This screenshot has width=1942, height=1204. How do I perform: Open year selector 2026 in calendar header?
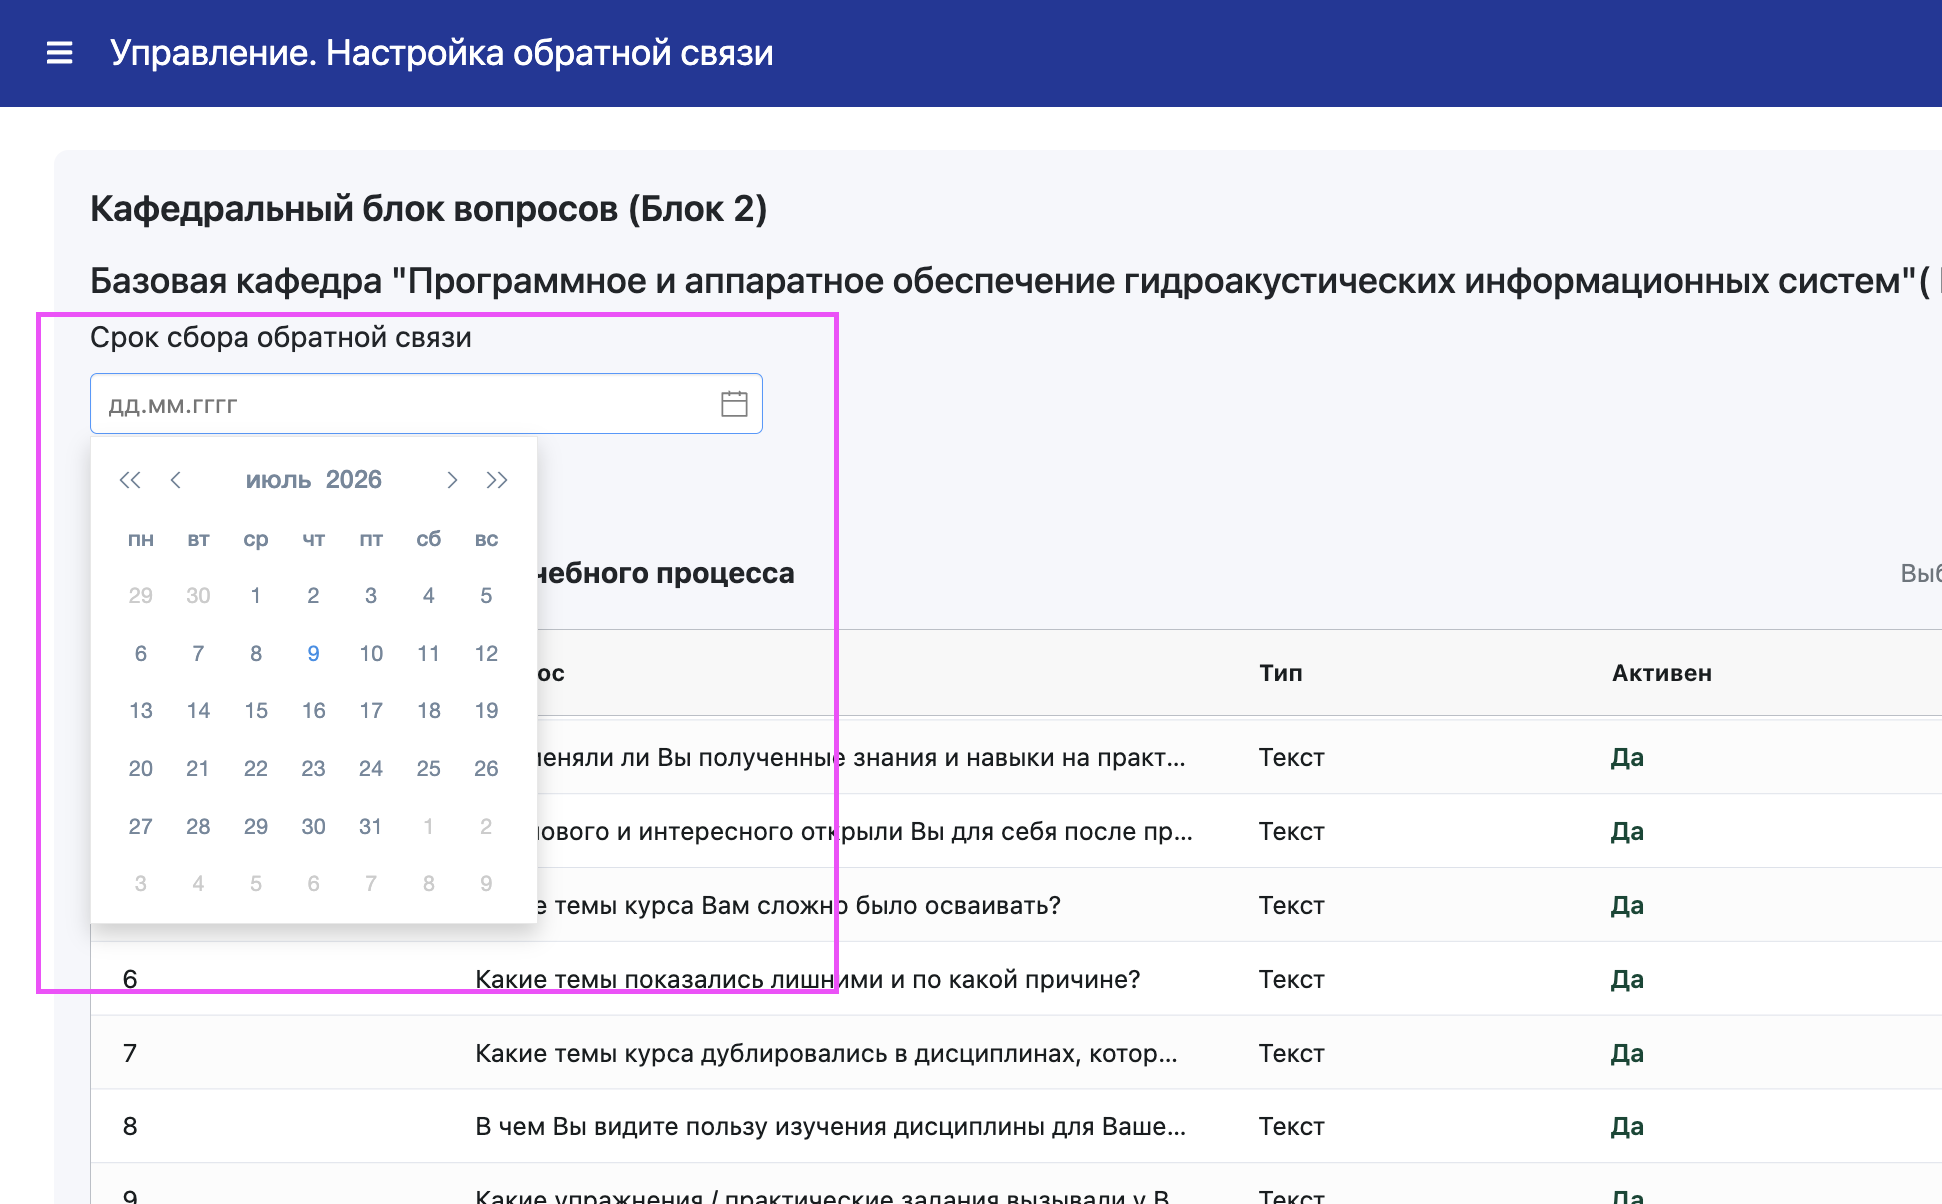(354, 480)
